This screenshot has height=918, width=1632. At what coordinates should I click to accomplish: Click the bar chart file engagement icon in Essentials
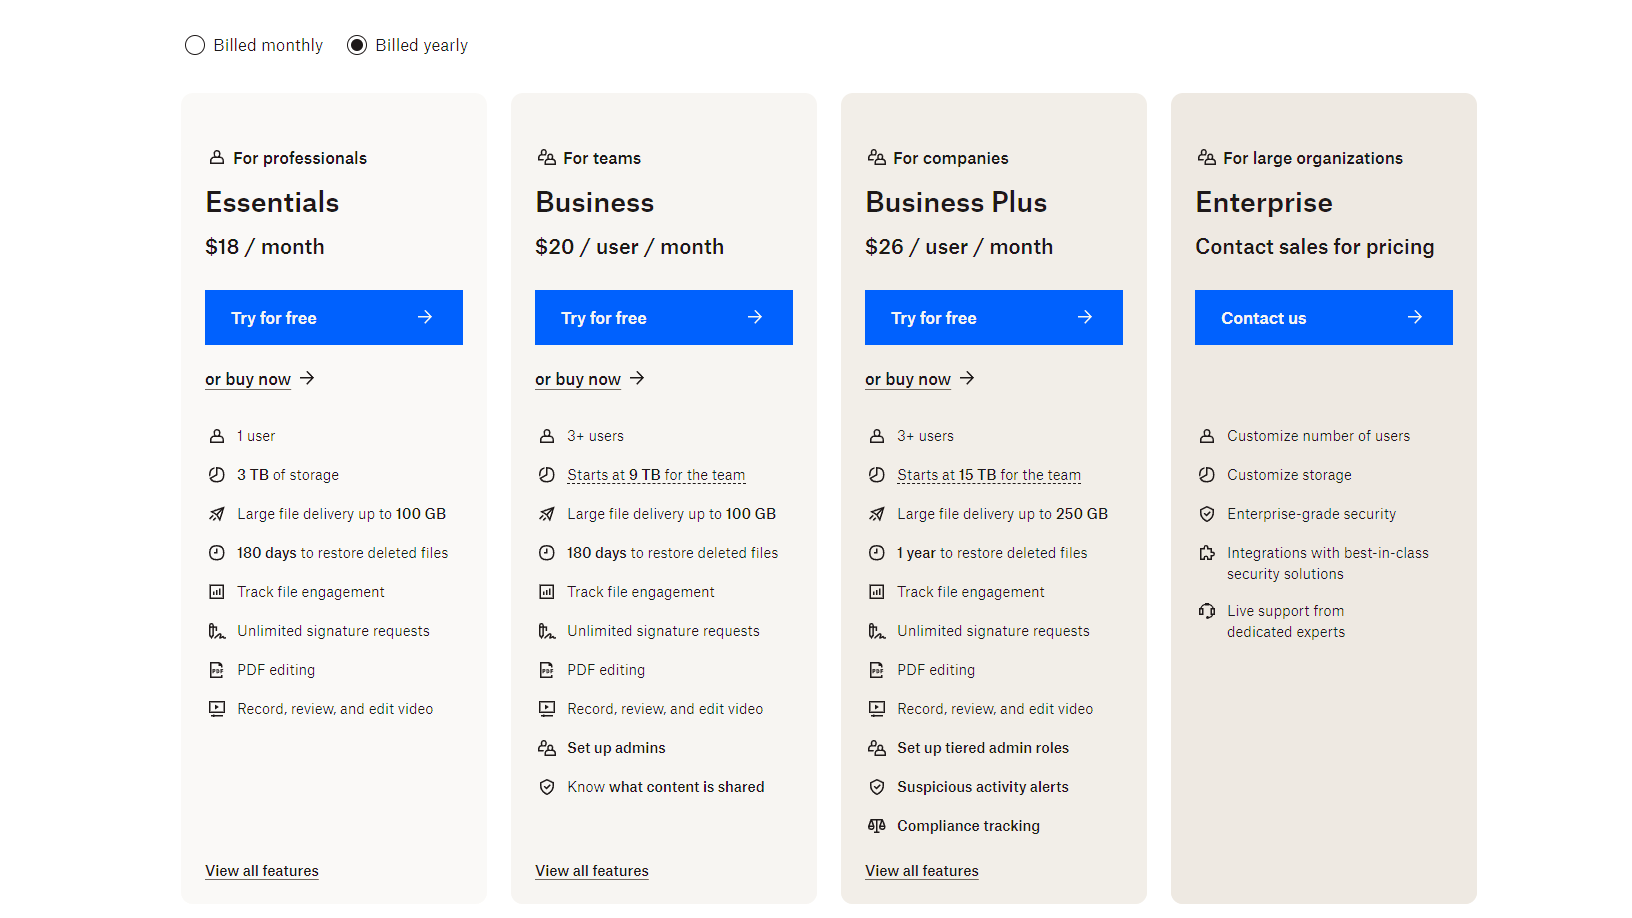click(x=217, y=591)
